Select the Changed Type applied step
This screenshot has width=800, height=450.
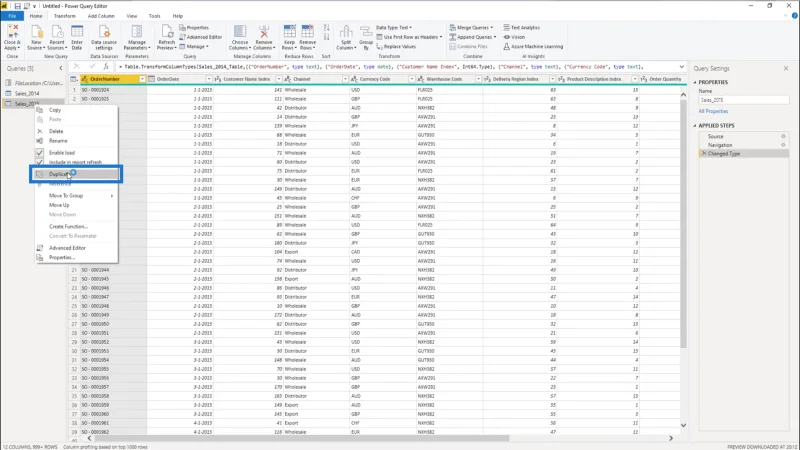coord(743,154)
